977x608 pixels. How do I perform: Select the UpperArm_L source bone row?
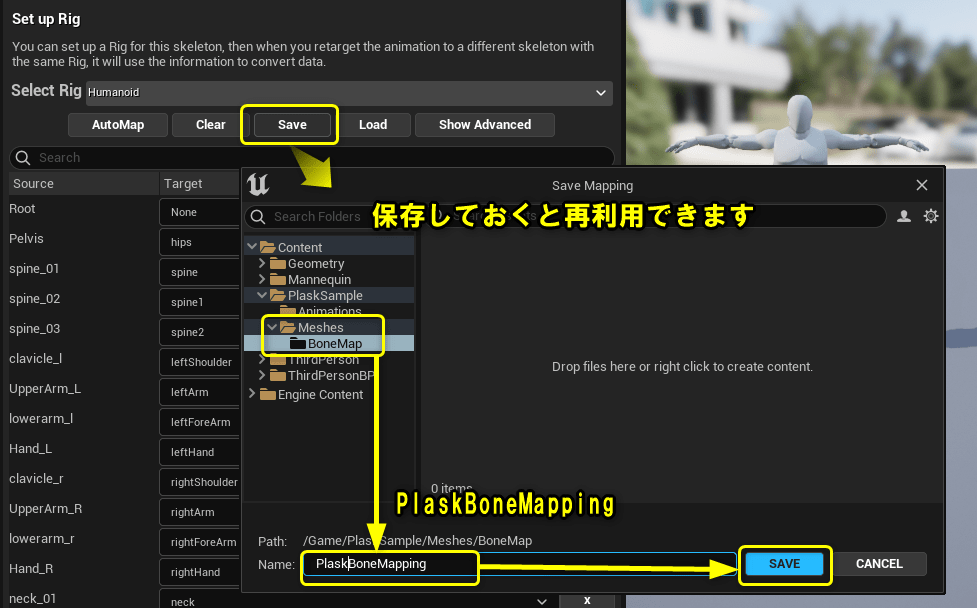45,389
